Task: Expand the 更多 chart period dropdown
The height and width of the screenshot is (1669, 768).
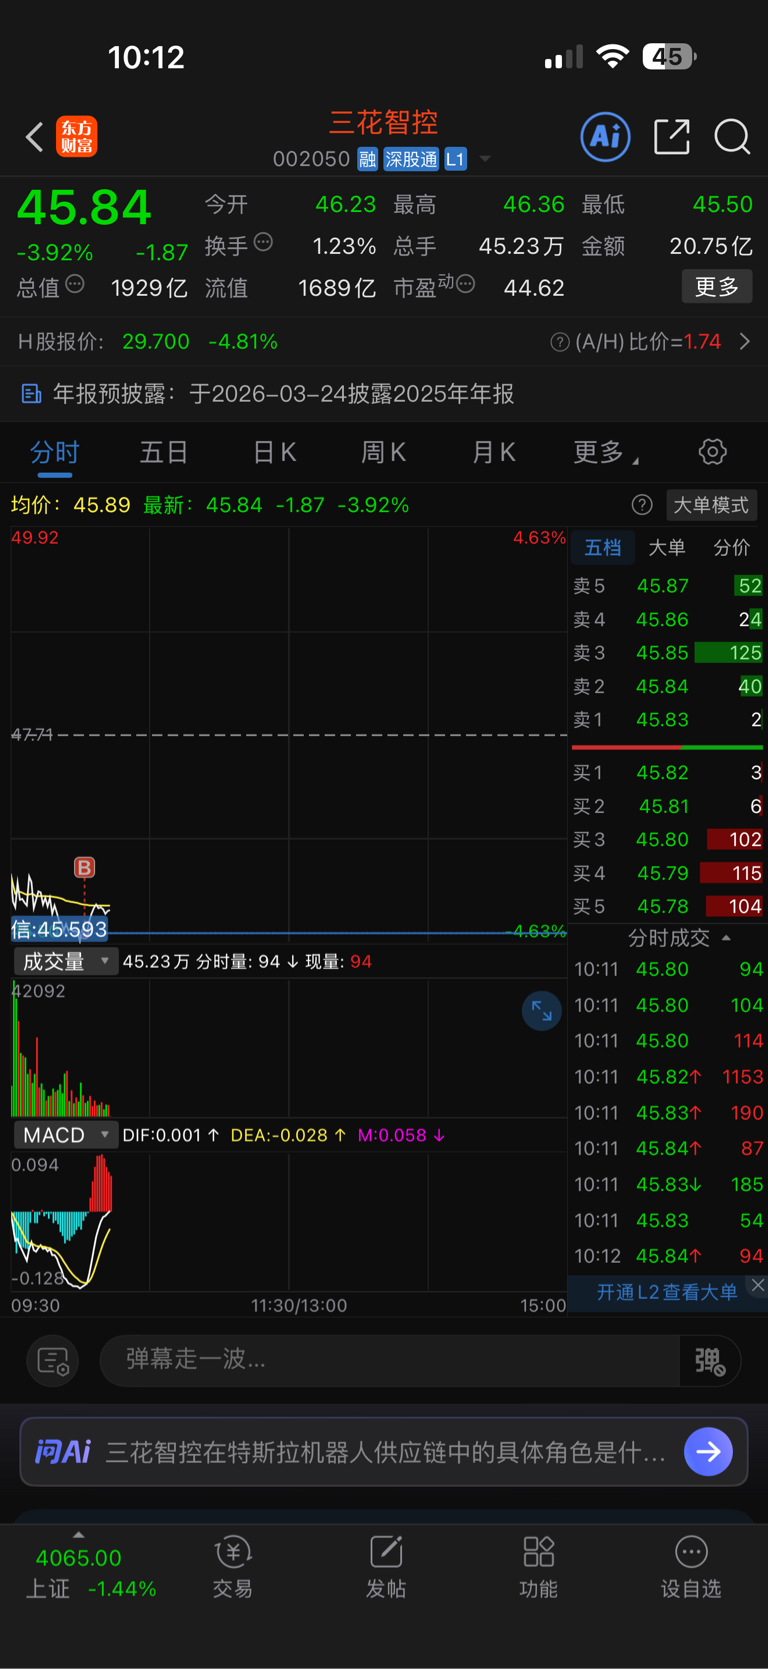Action: pyautogui.click(x=606, y=452)
